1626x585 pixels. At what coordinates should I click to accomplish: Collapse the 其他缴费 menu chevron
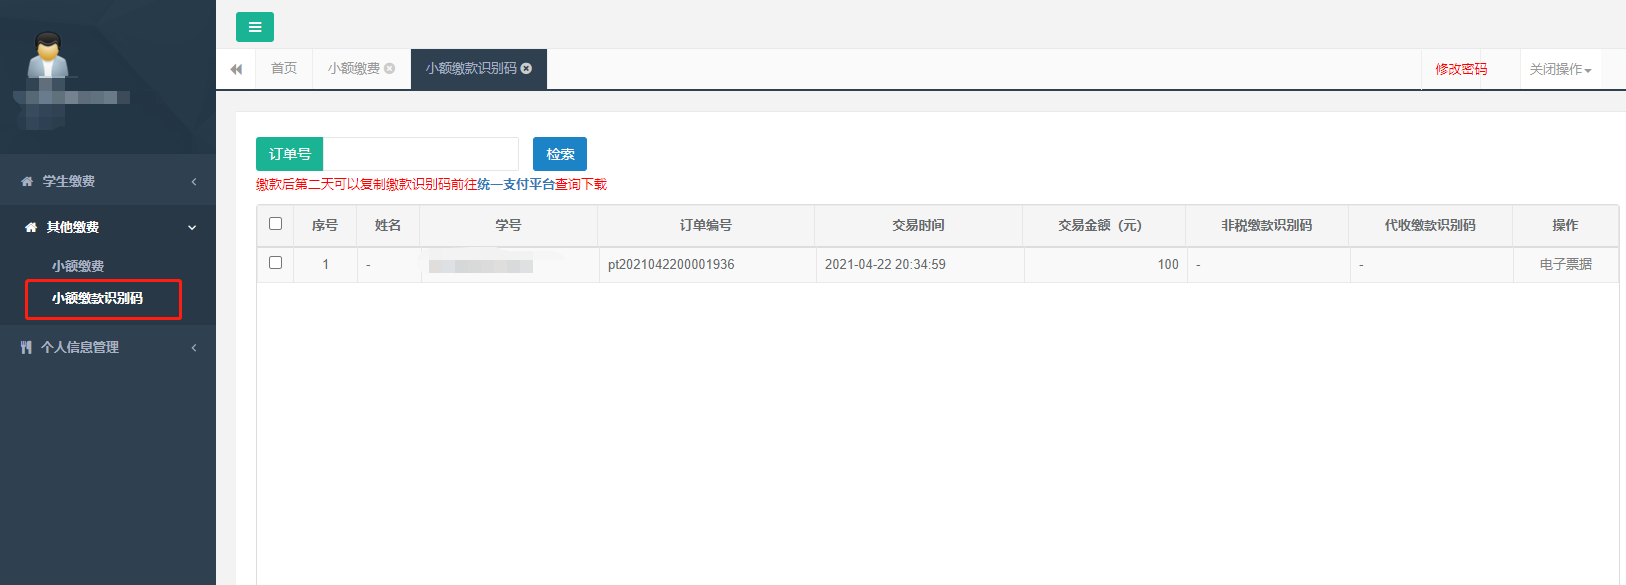(x=192, y=228)
